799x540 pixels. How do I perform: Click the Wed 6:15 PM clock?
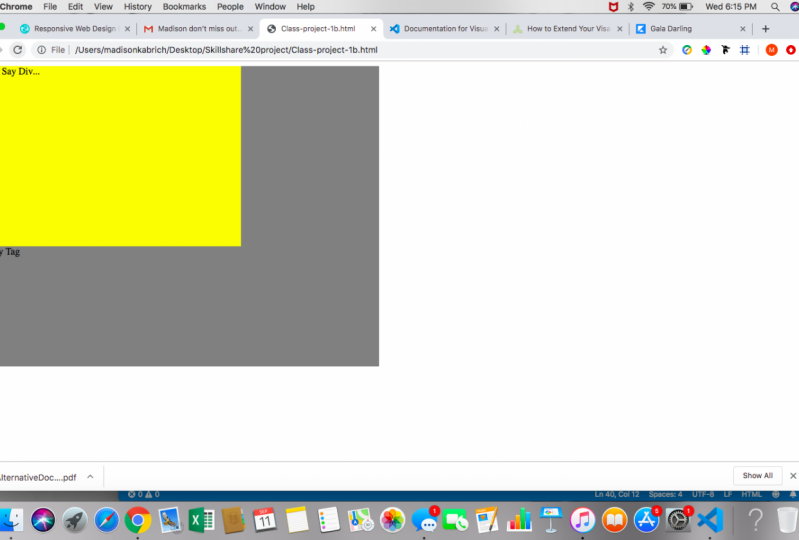coord(731,7)
